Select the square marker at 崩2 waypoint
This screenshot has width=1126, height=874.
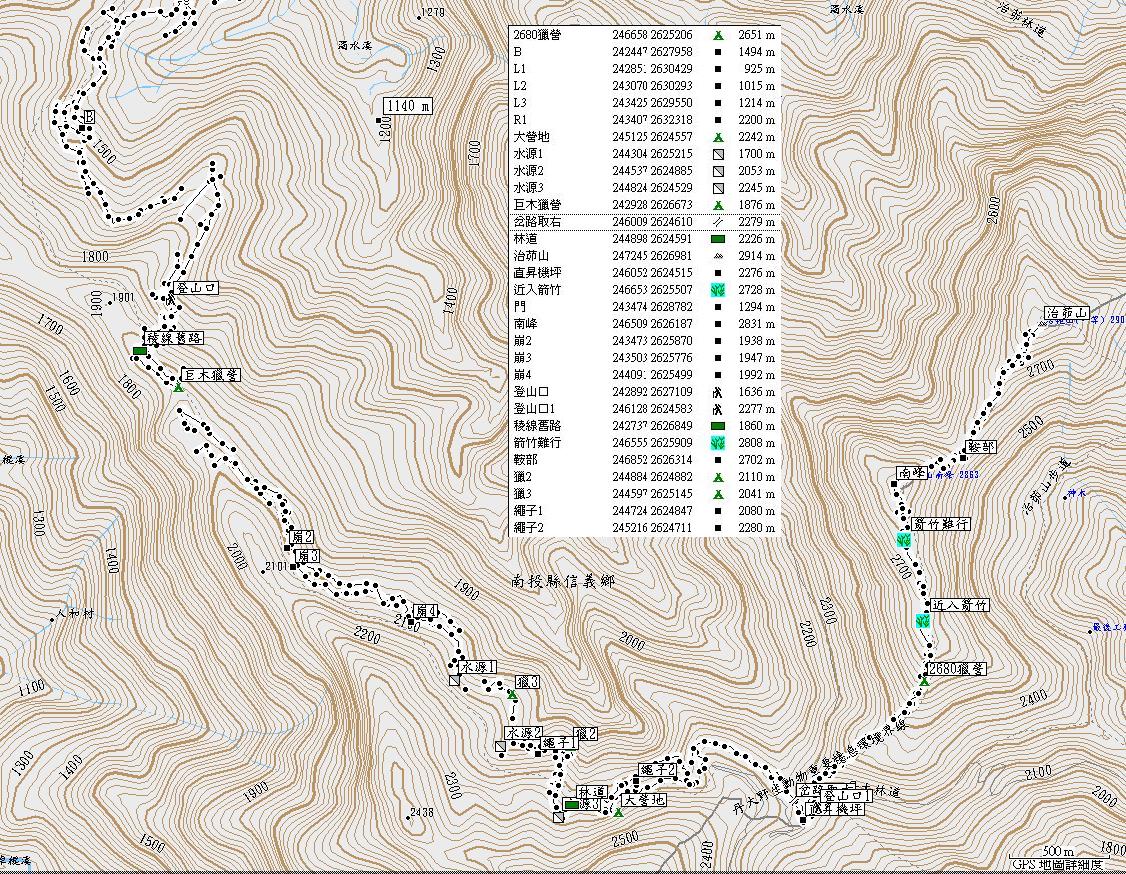coord(287,548)
